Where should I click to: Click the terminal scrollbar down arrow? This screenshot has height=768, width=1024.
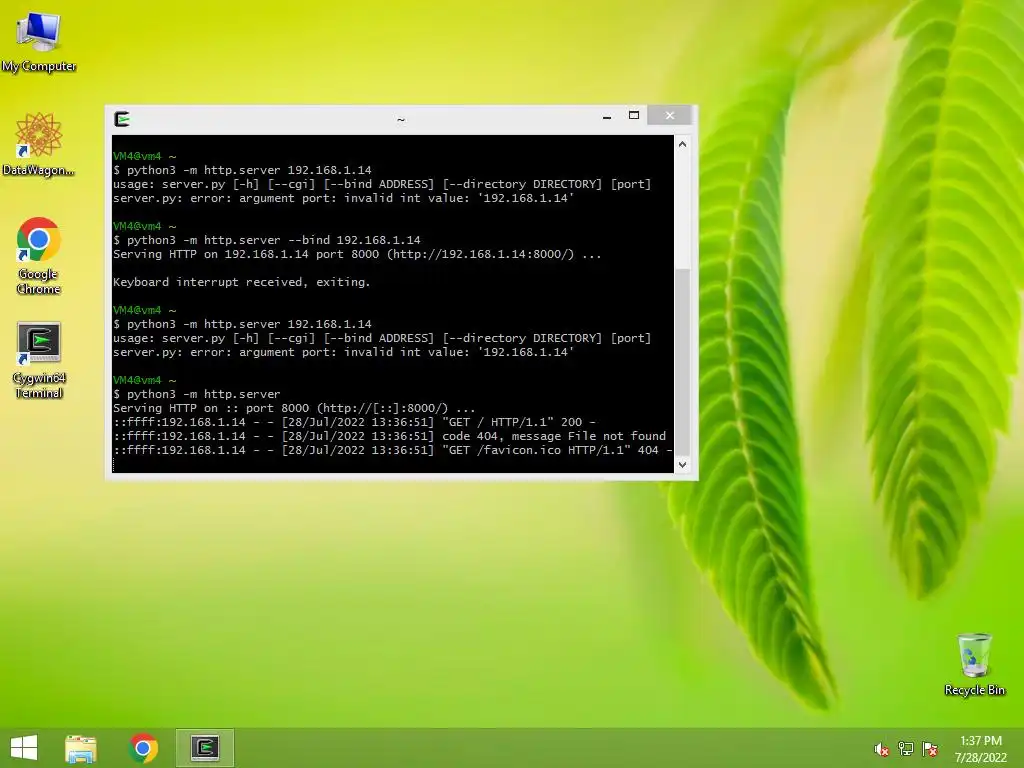682,464
